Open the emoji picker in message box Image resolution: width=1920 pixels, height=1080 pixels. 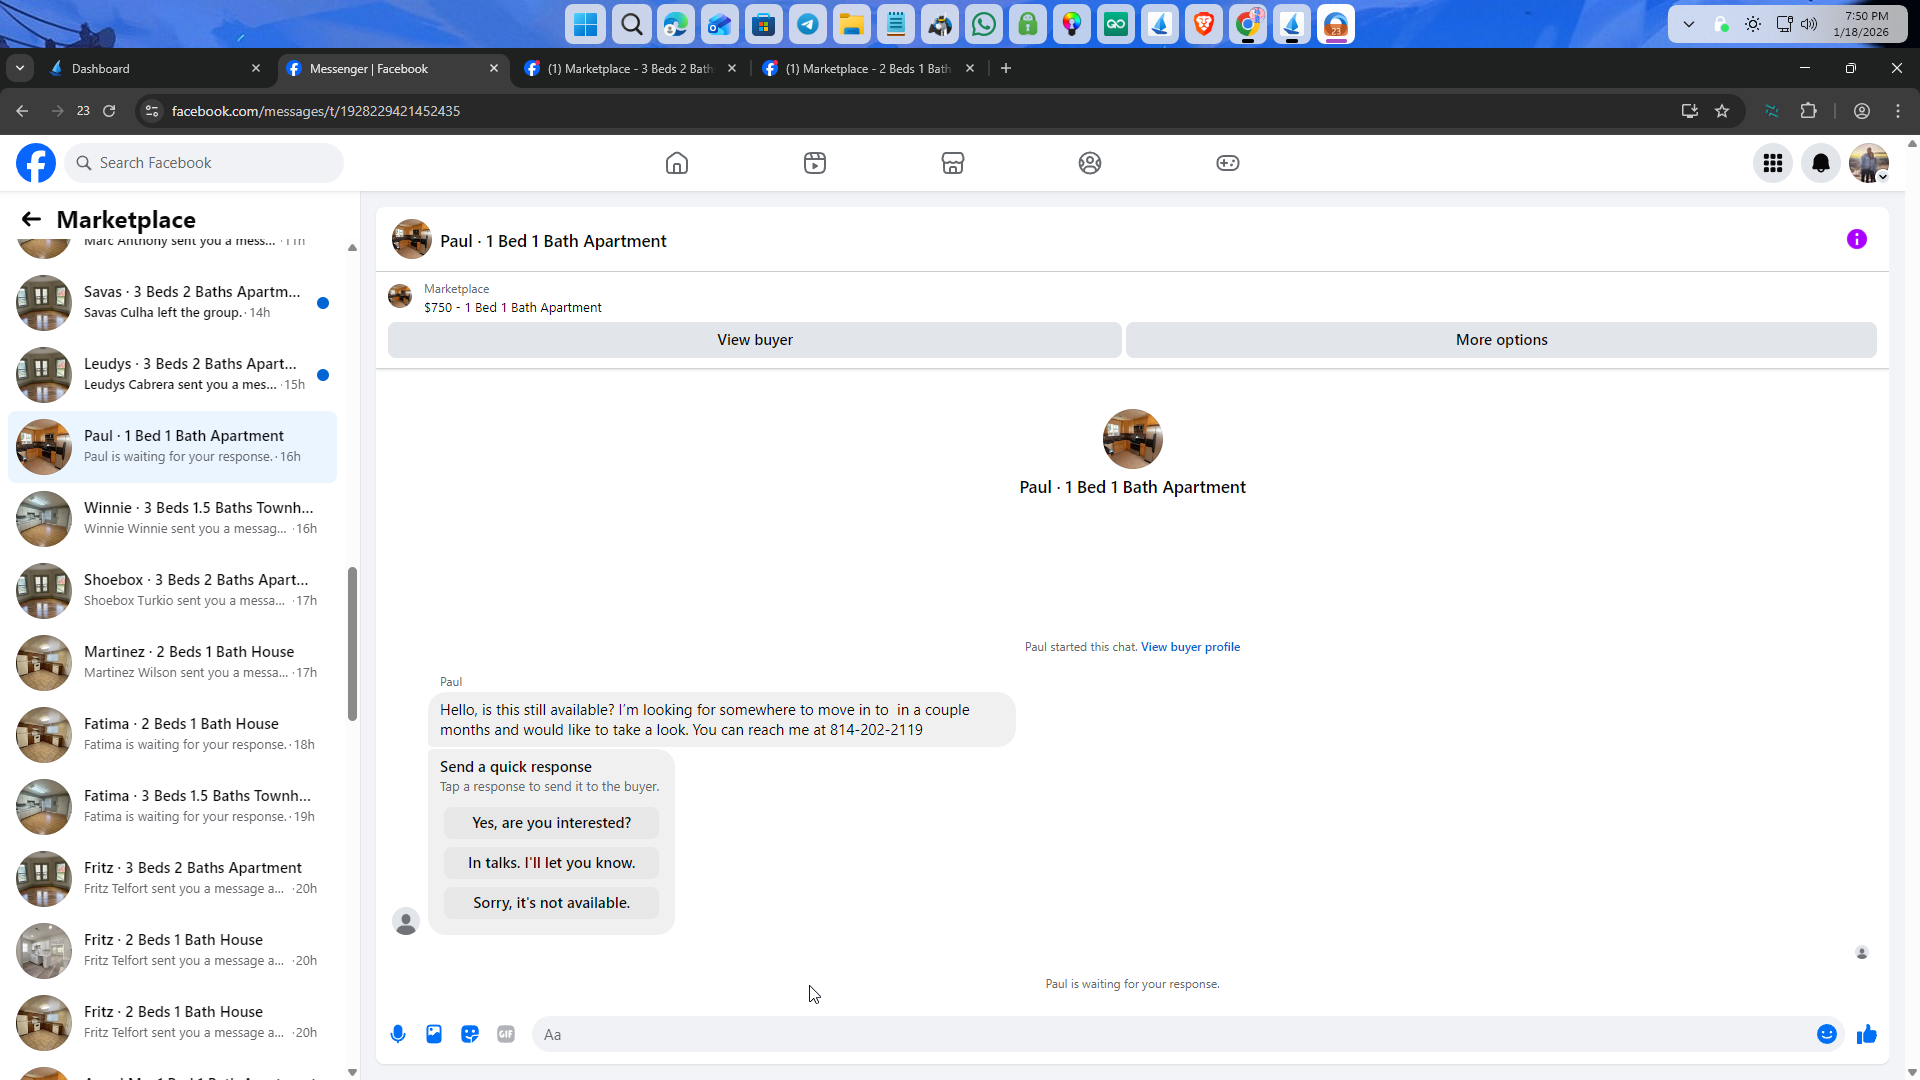1826,1034
